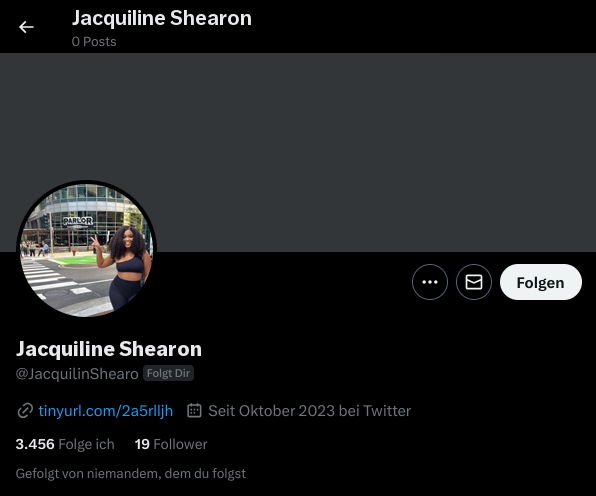This screenshot has height=496, width=596.
Task: Open the 19 Follower list
Action: pos(171,444)
